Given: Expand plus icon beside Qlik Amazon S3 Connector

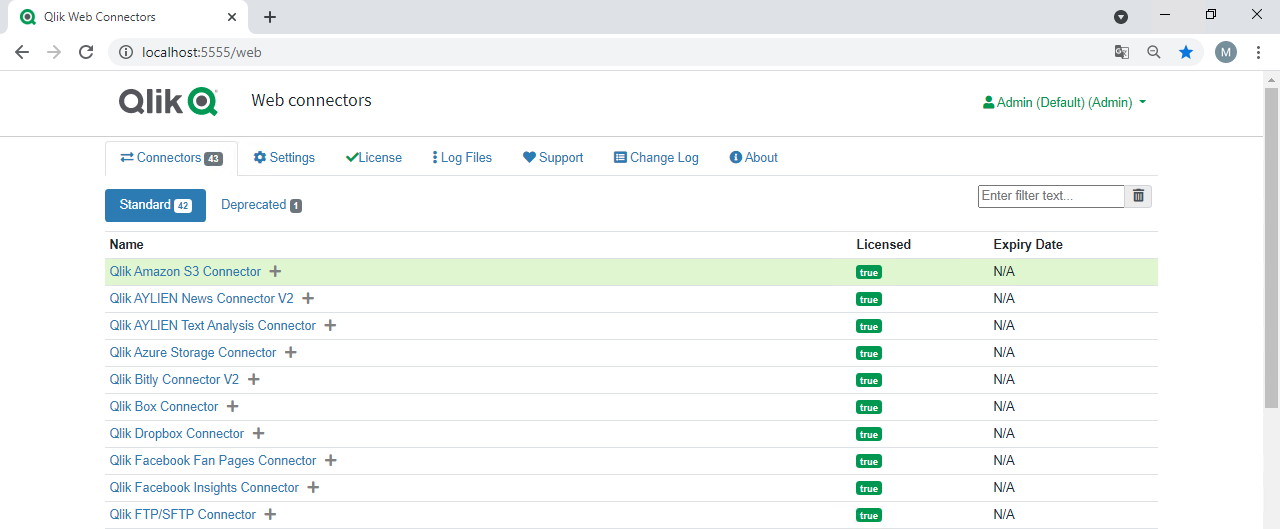Looking at the screenshot, I should click(x=275, y=272).
